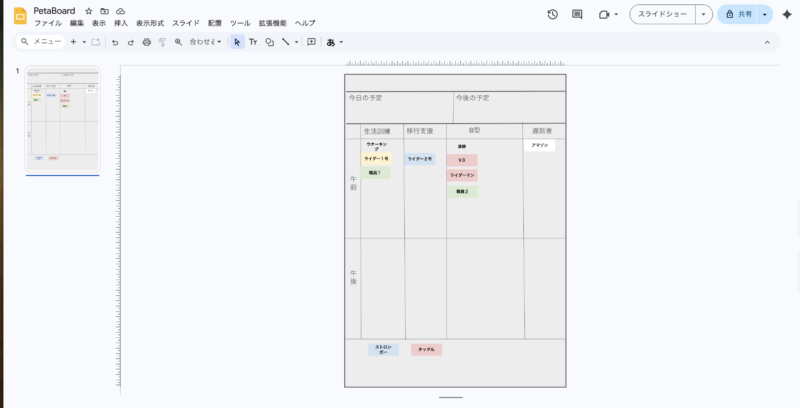Star the PetaBoard document

(x=89, y=10)
